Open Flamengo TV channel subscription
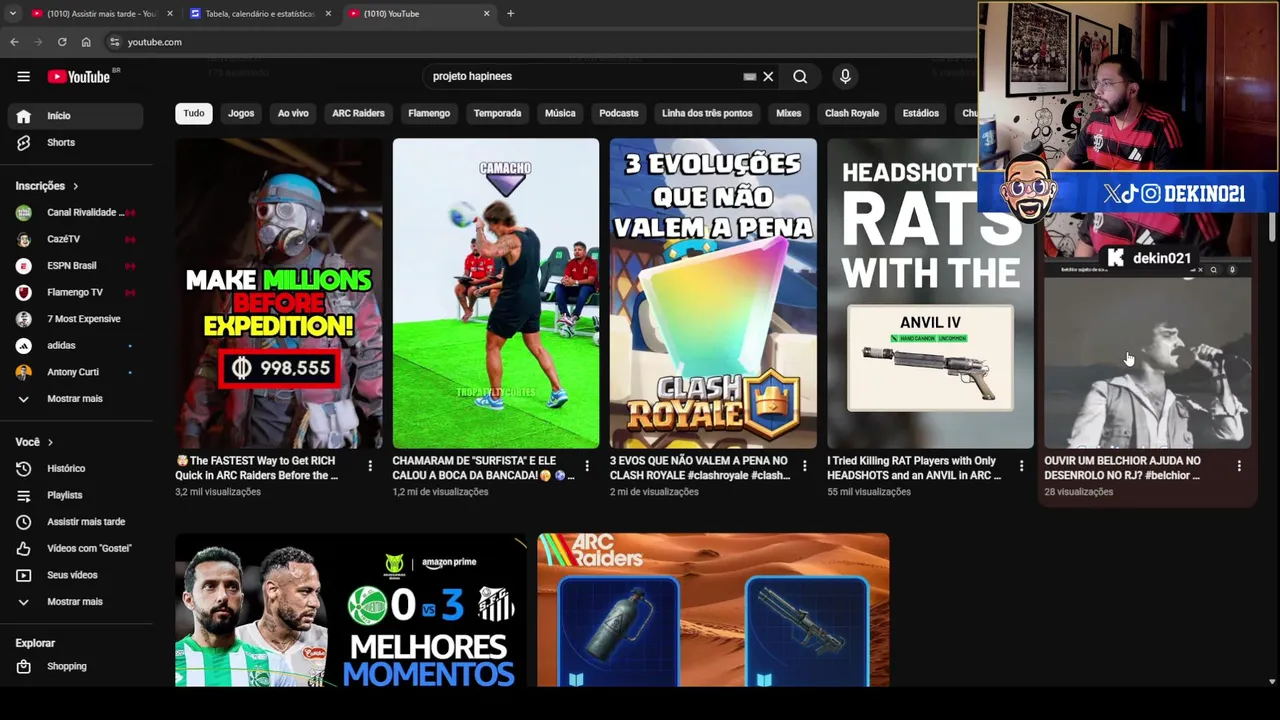Viewport: 1280px width, 720px height. (x=76, y=292)
